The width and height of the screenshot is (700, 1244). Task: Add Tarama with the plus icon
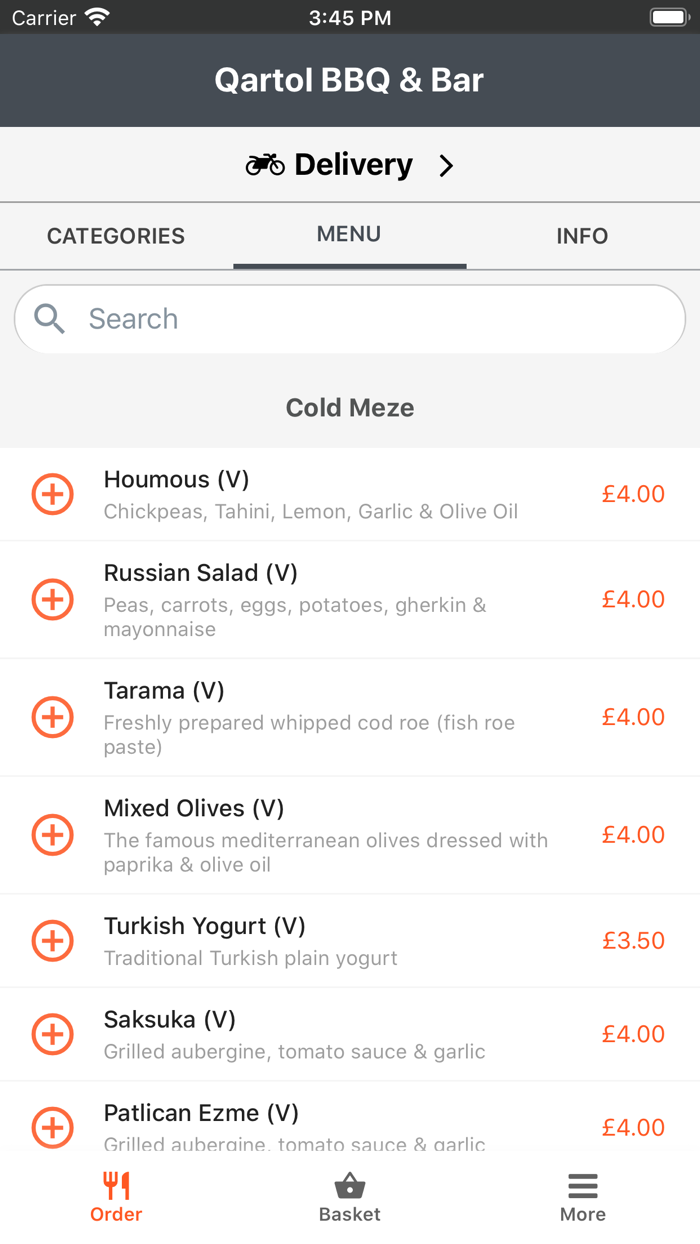[52, 717]
